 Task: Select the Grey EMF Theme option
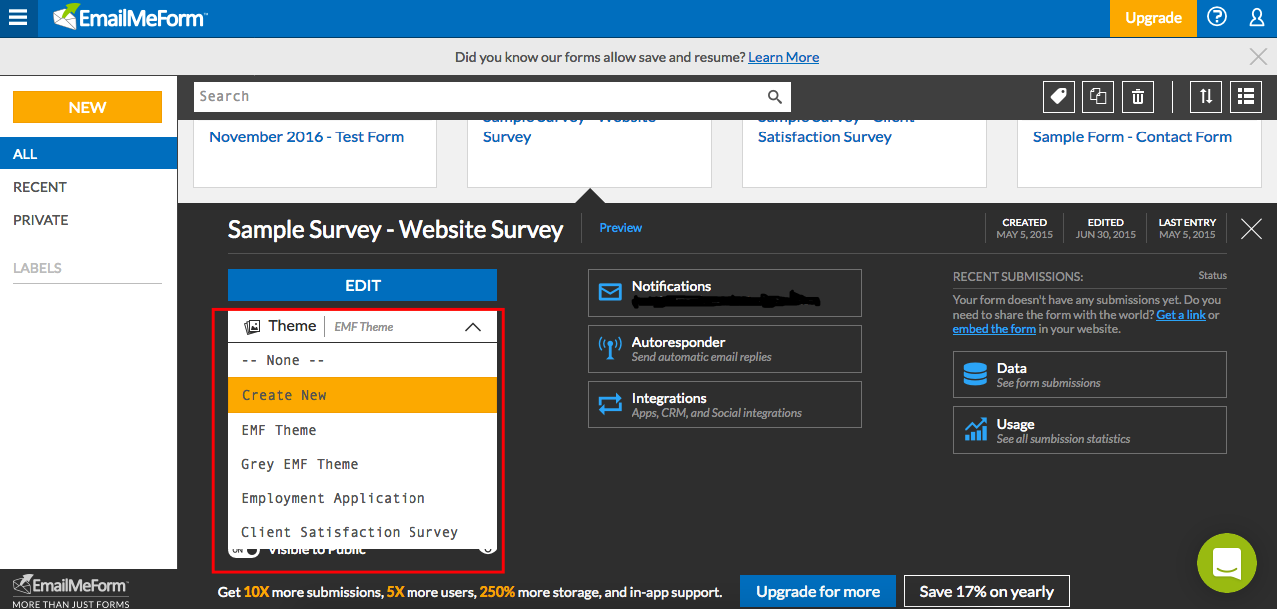tap(362, 464)
